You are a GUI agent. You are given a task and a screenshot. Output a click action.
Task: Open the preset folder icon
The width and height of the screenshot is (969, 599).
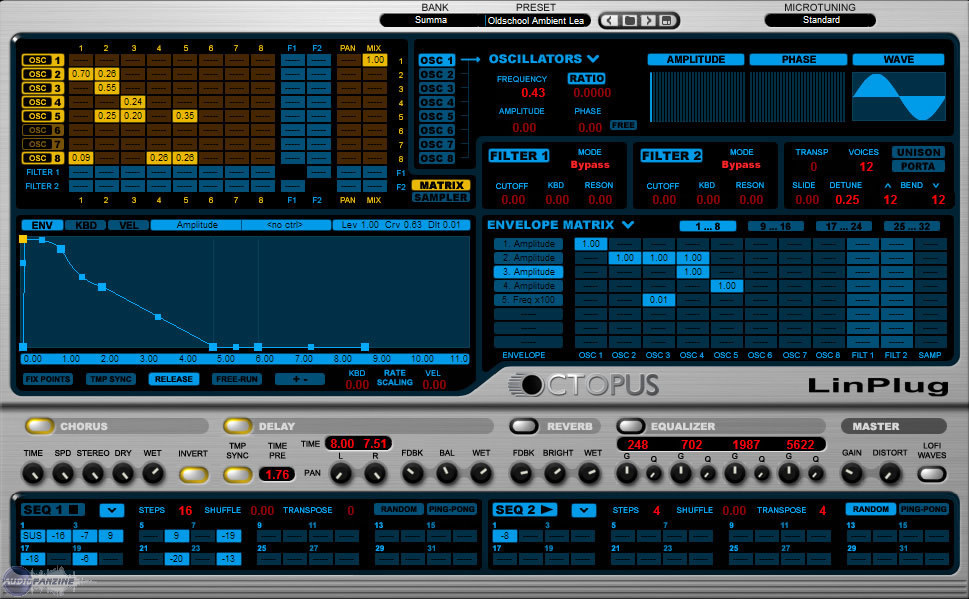click(x=628, y=20)
